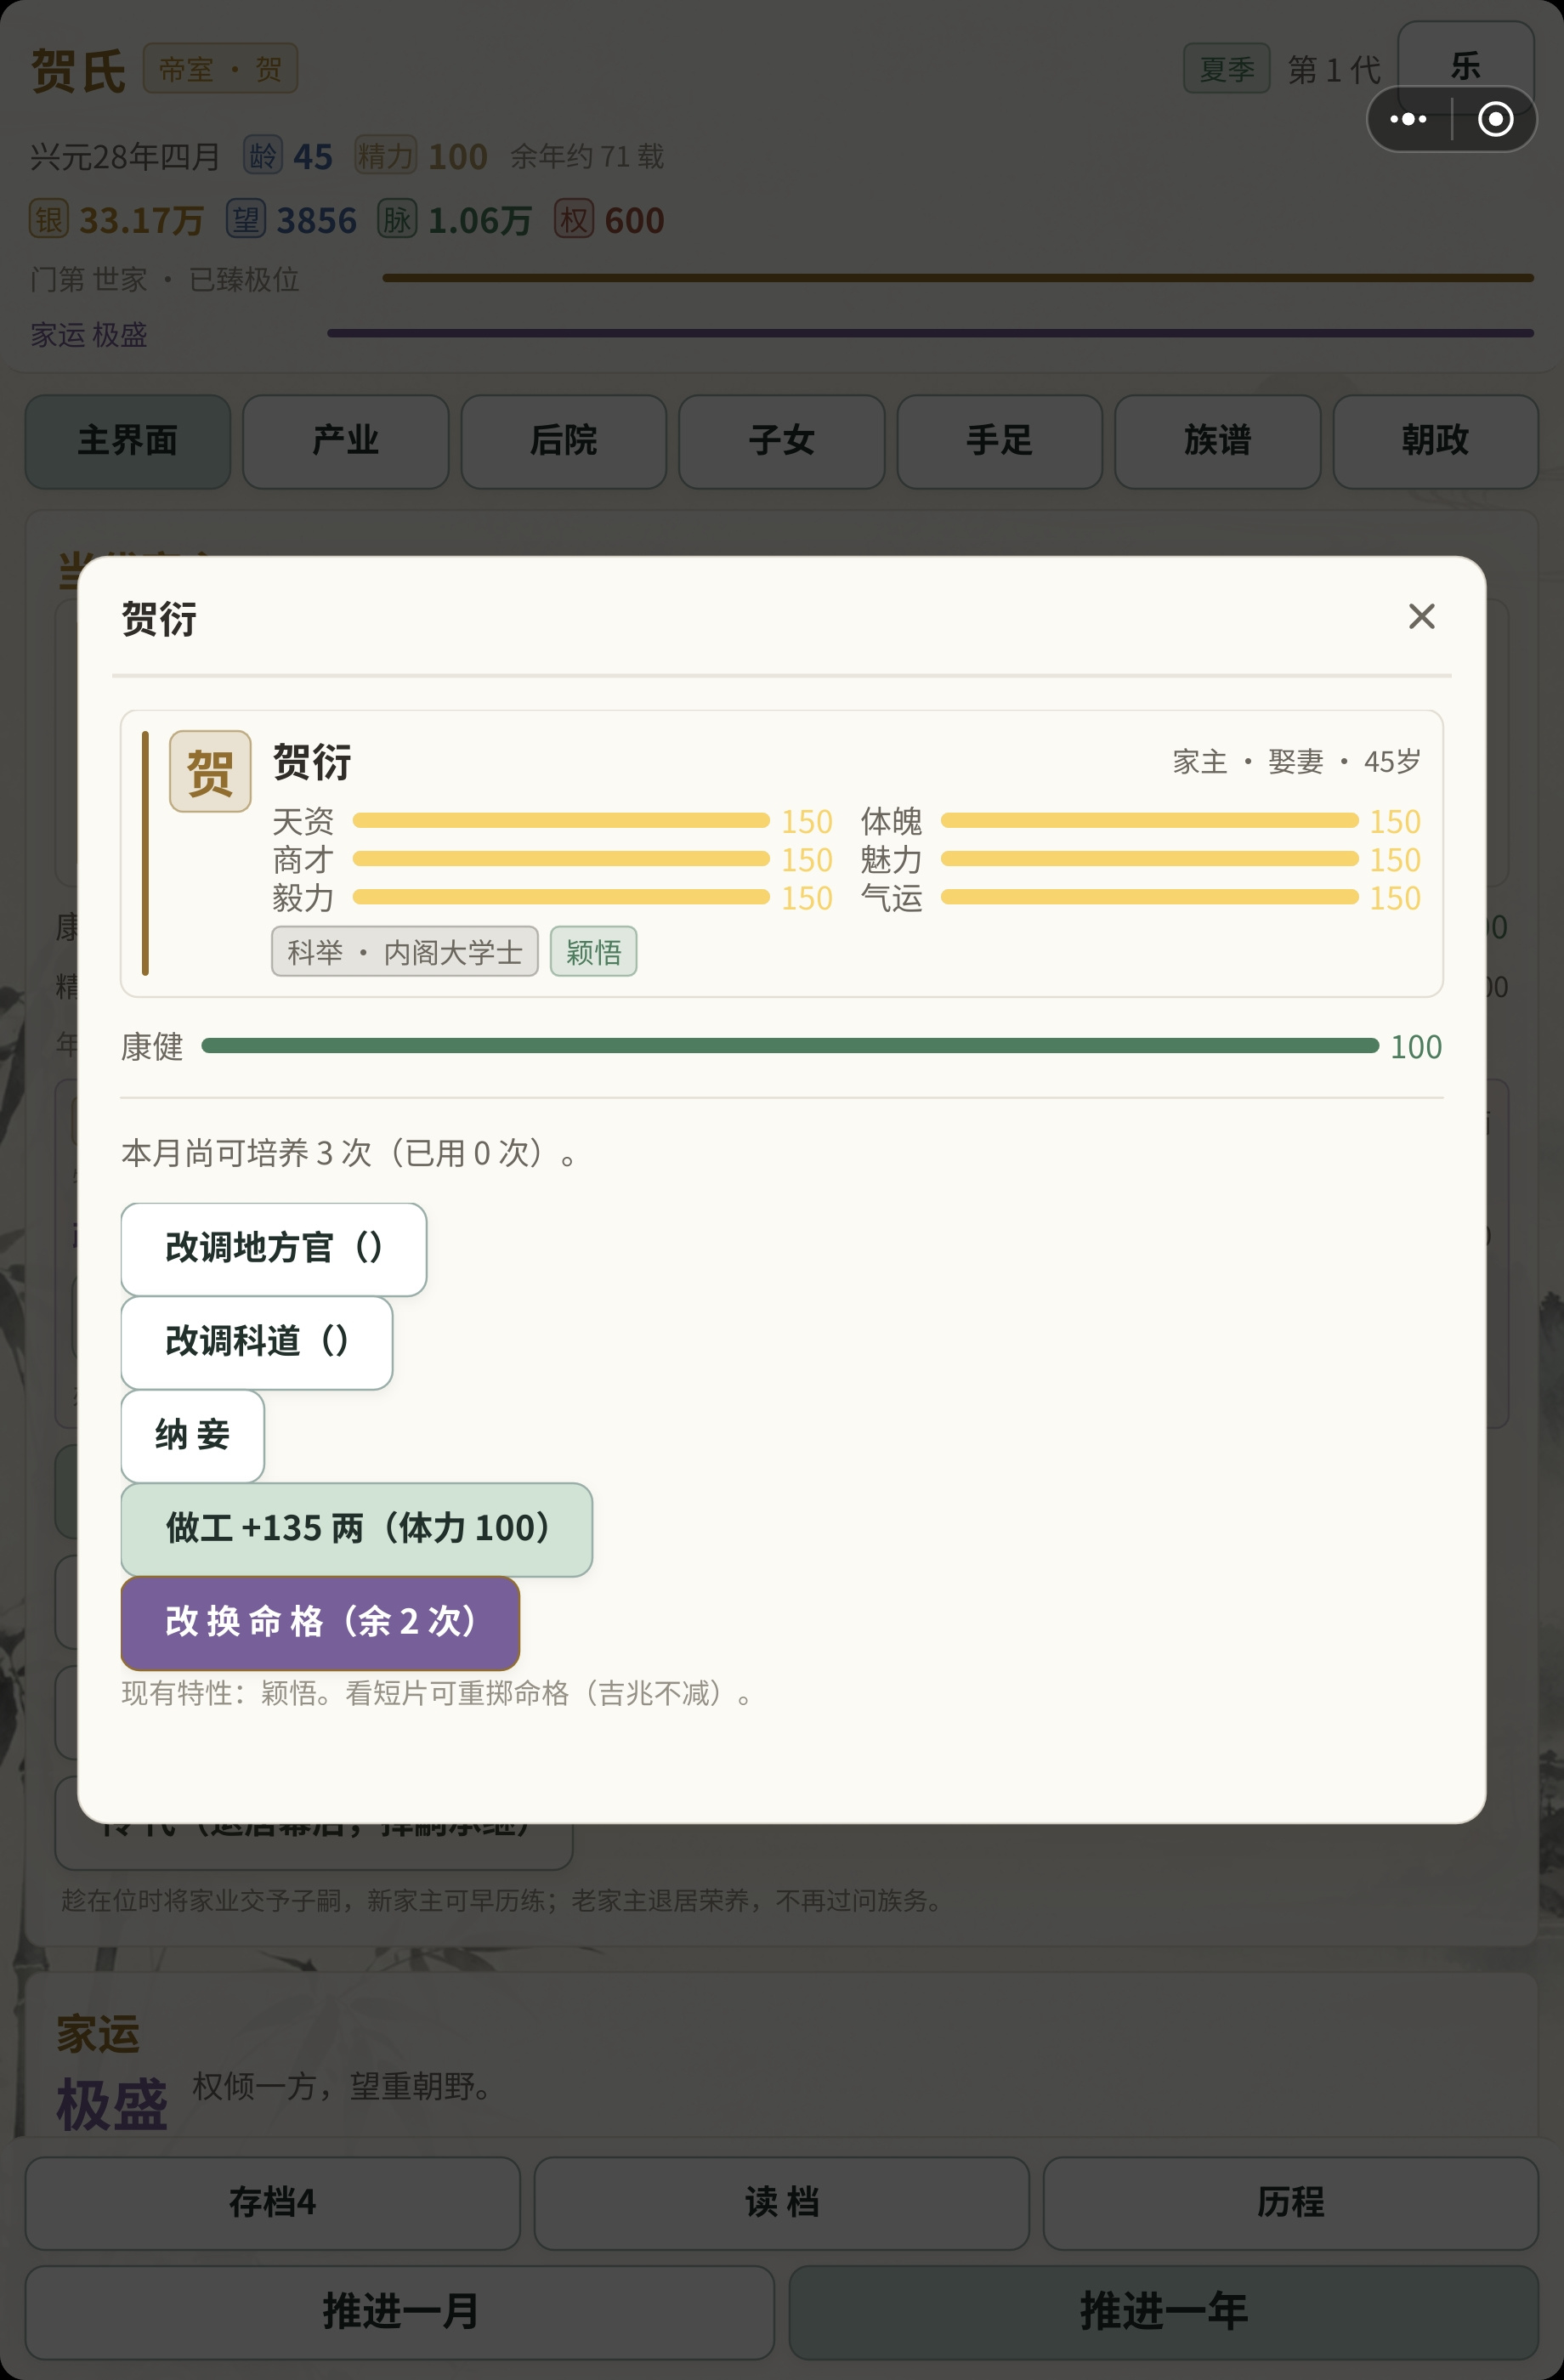Click purple 改换命格 reroll button

point(320,1622)
